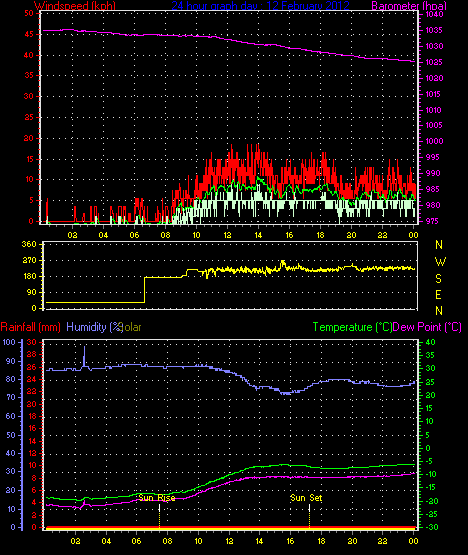Click the 100 humidity axis value
This screenshot has height=555, width=468.
[x=9, y=342]
